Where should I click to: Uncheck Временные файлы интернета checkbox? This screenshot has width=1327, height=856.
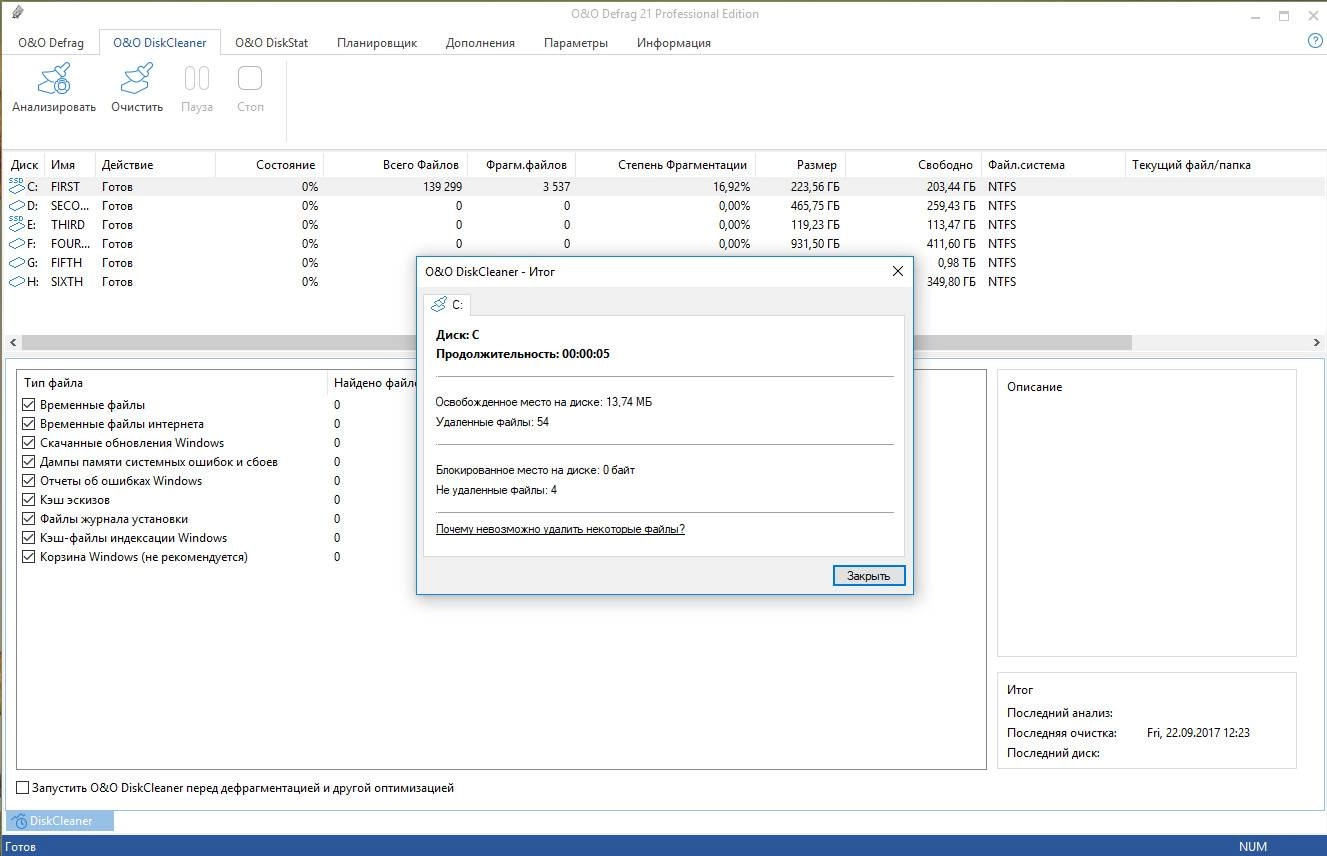click(28, 424)
